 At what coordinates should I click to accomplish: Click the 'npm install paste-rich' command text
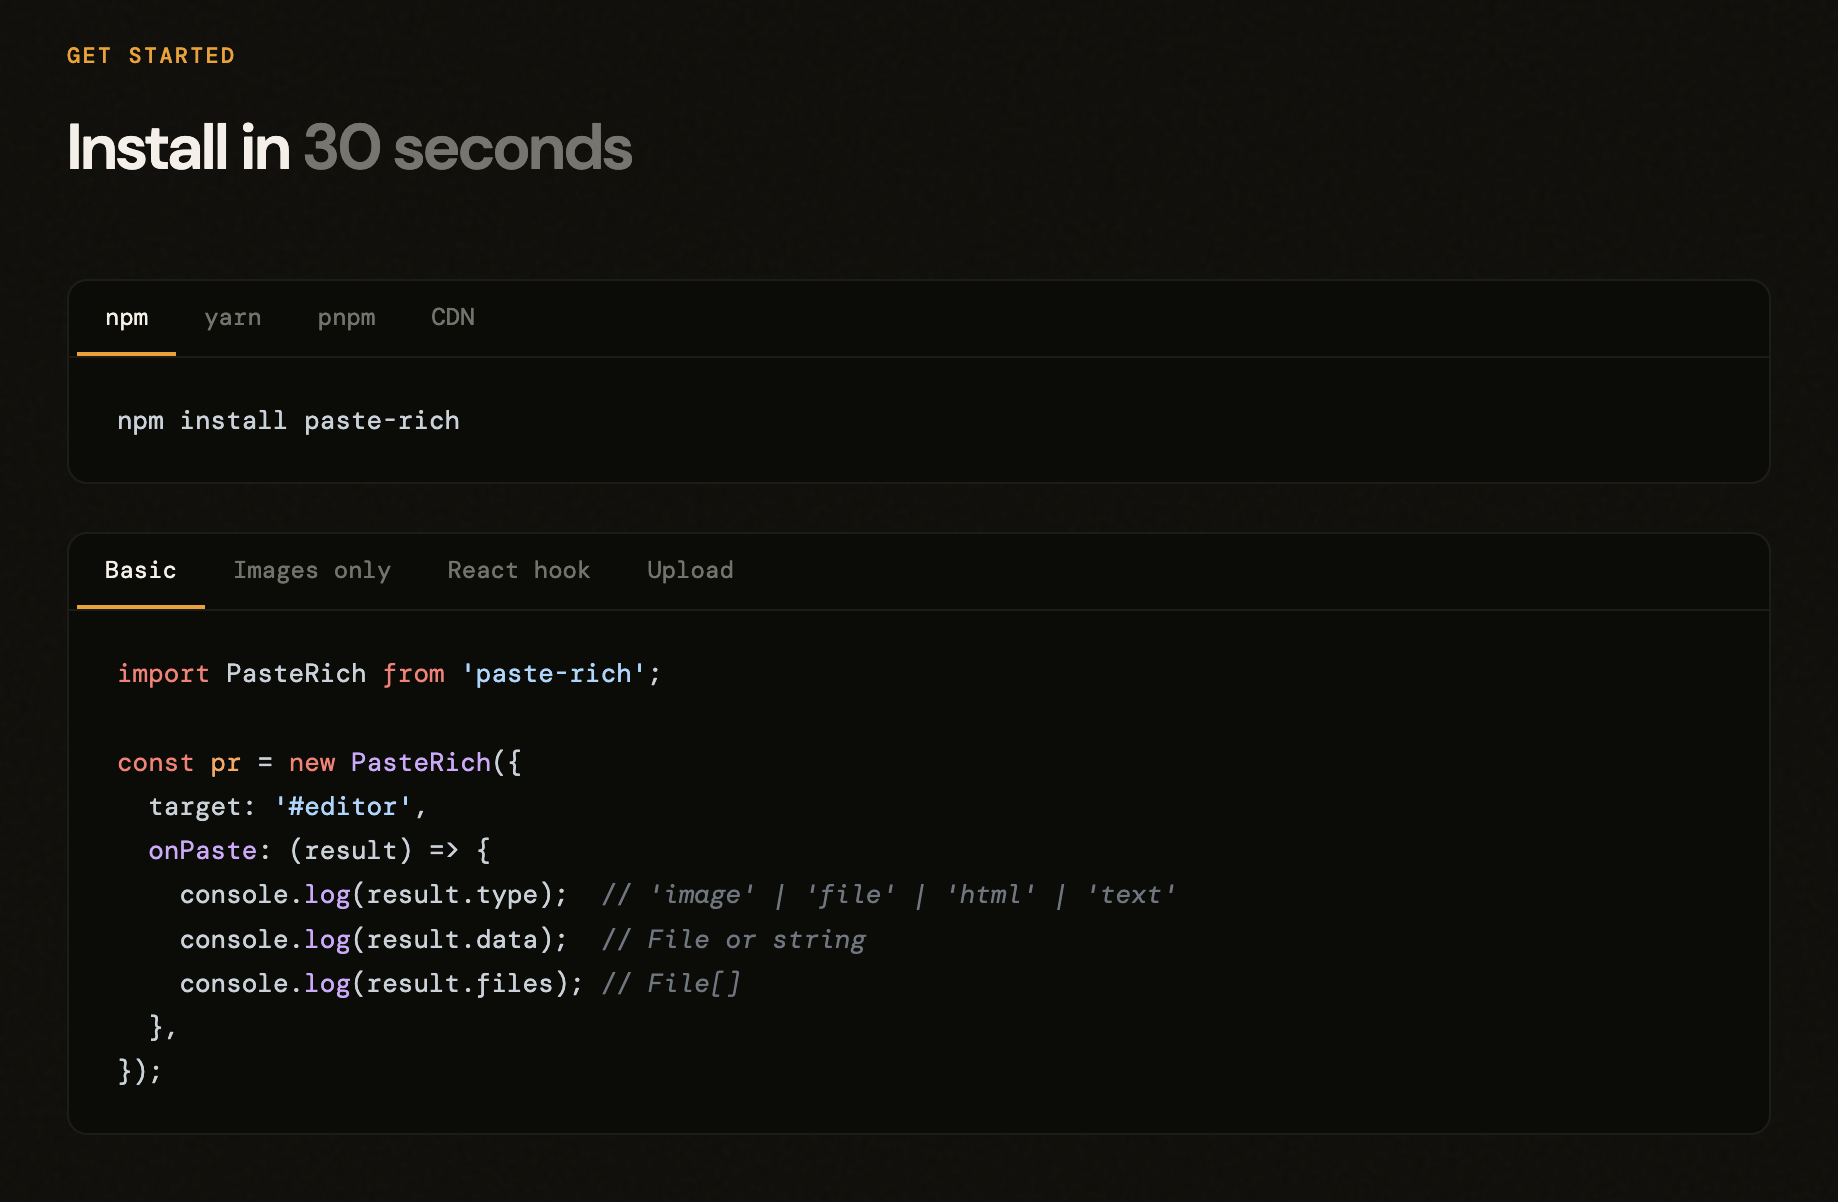point(288,421)
